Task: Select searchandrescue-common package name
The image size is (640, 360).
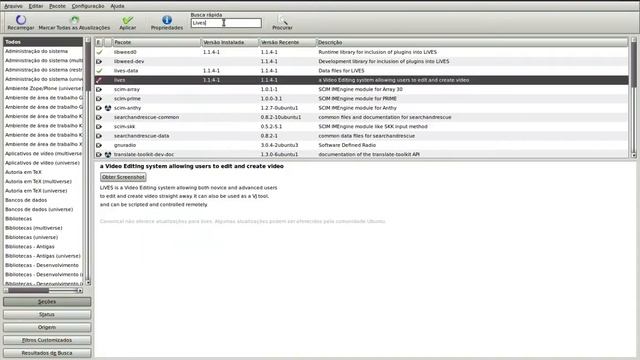Action: pyautogui.click(x=147, y=118)
